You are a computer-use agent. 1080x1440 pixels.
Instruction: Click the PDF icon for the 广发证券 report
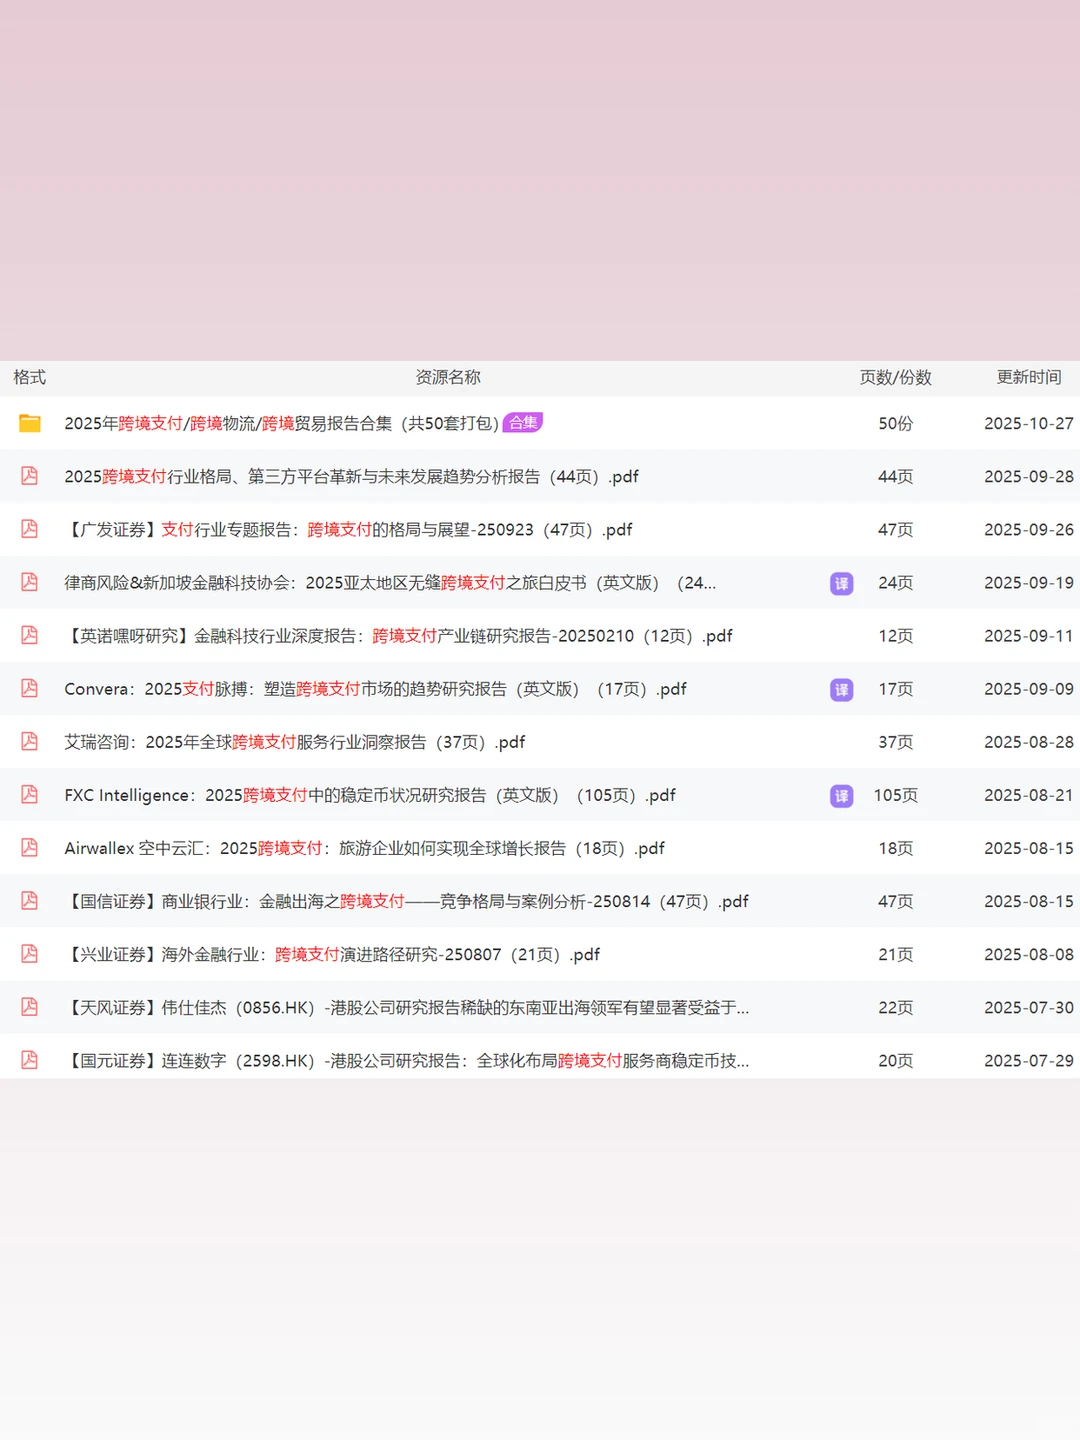(x=30, y=529)
